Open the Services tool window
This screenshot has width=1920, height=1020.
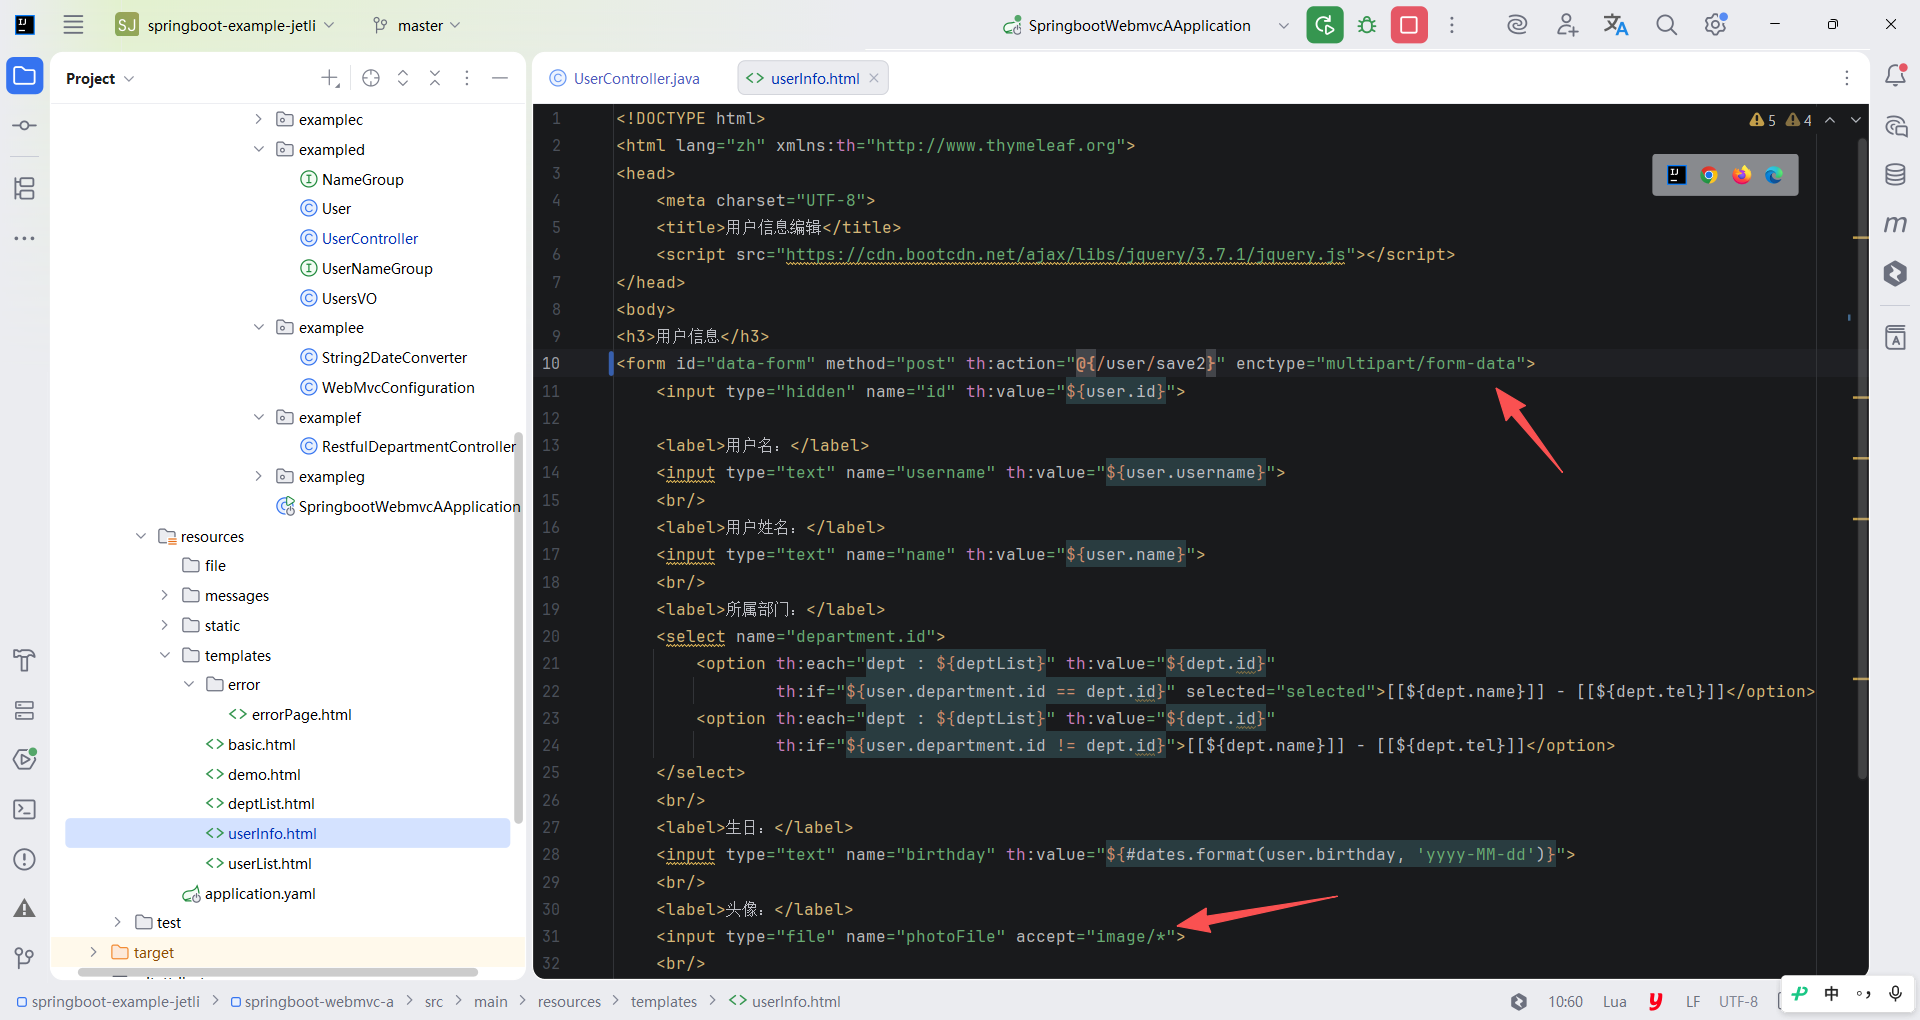(25, 710)
